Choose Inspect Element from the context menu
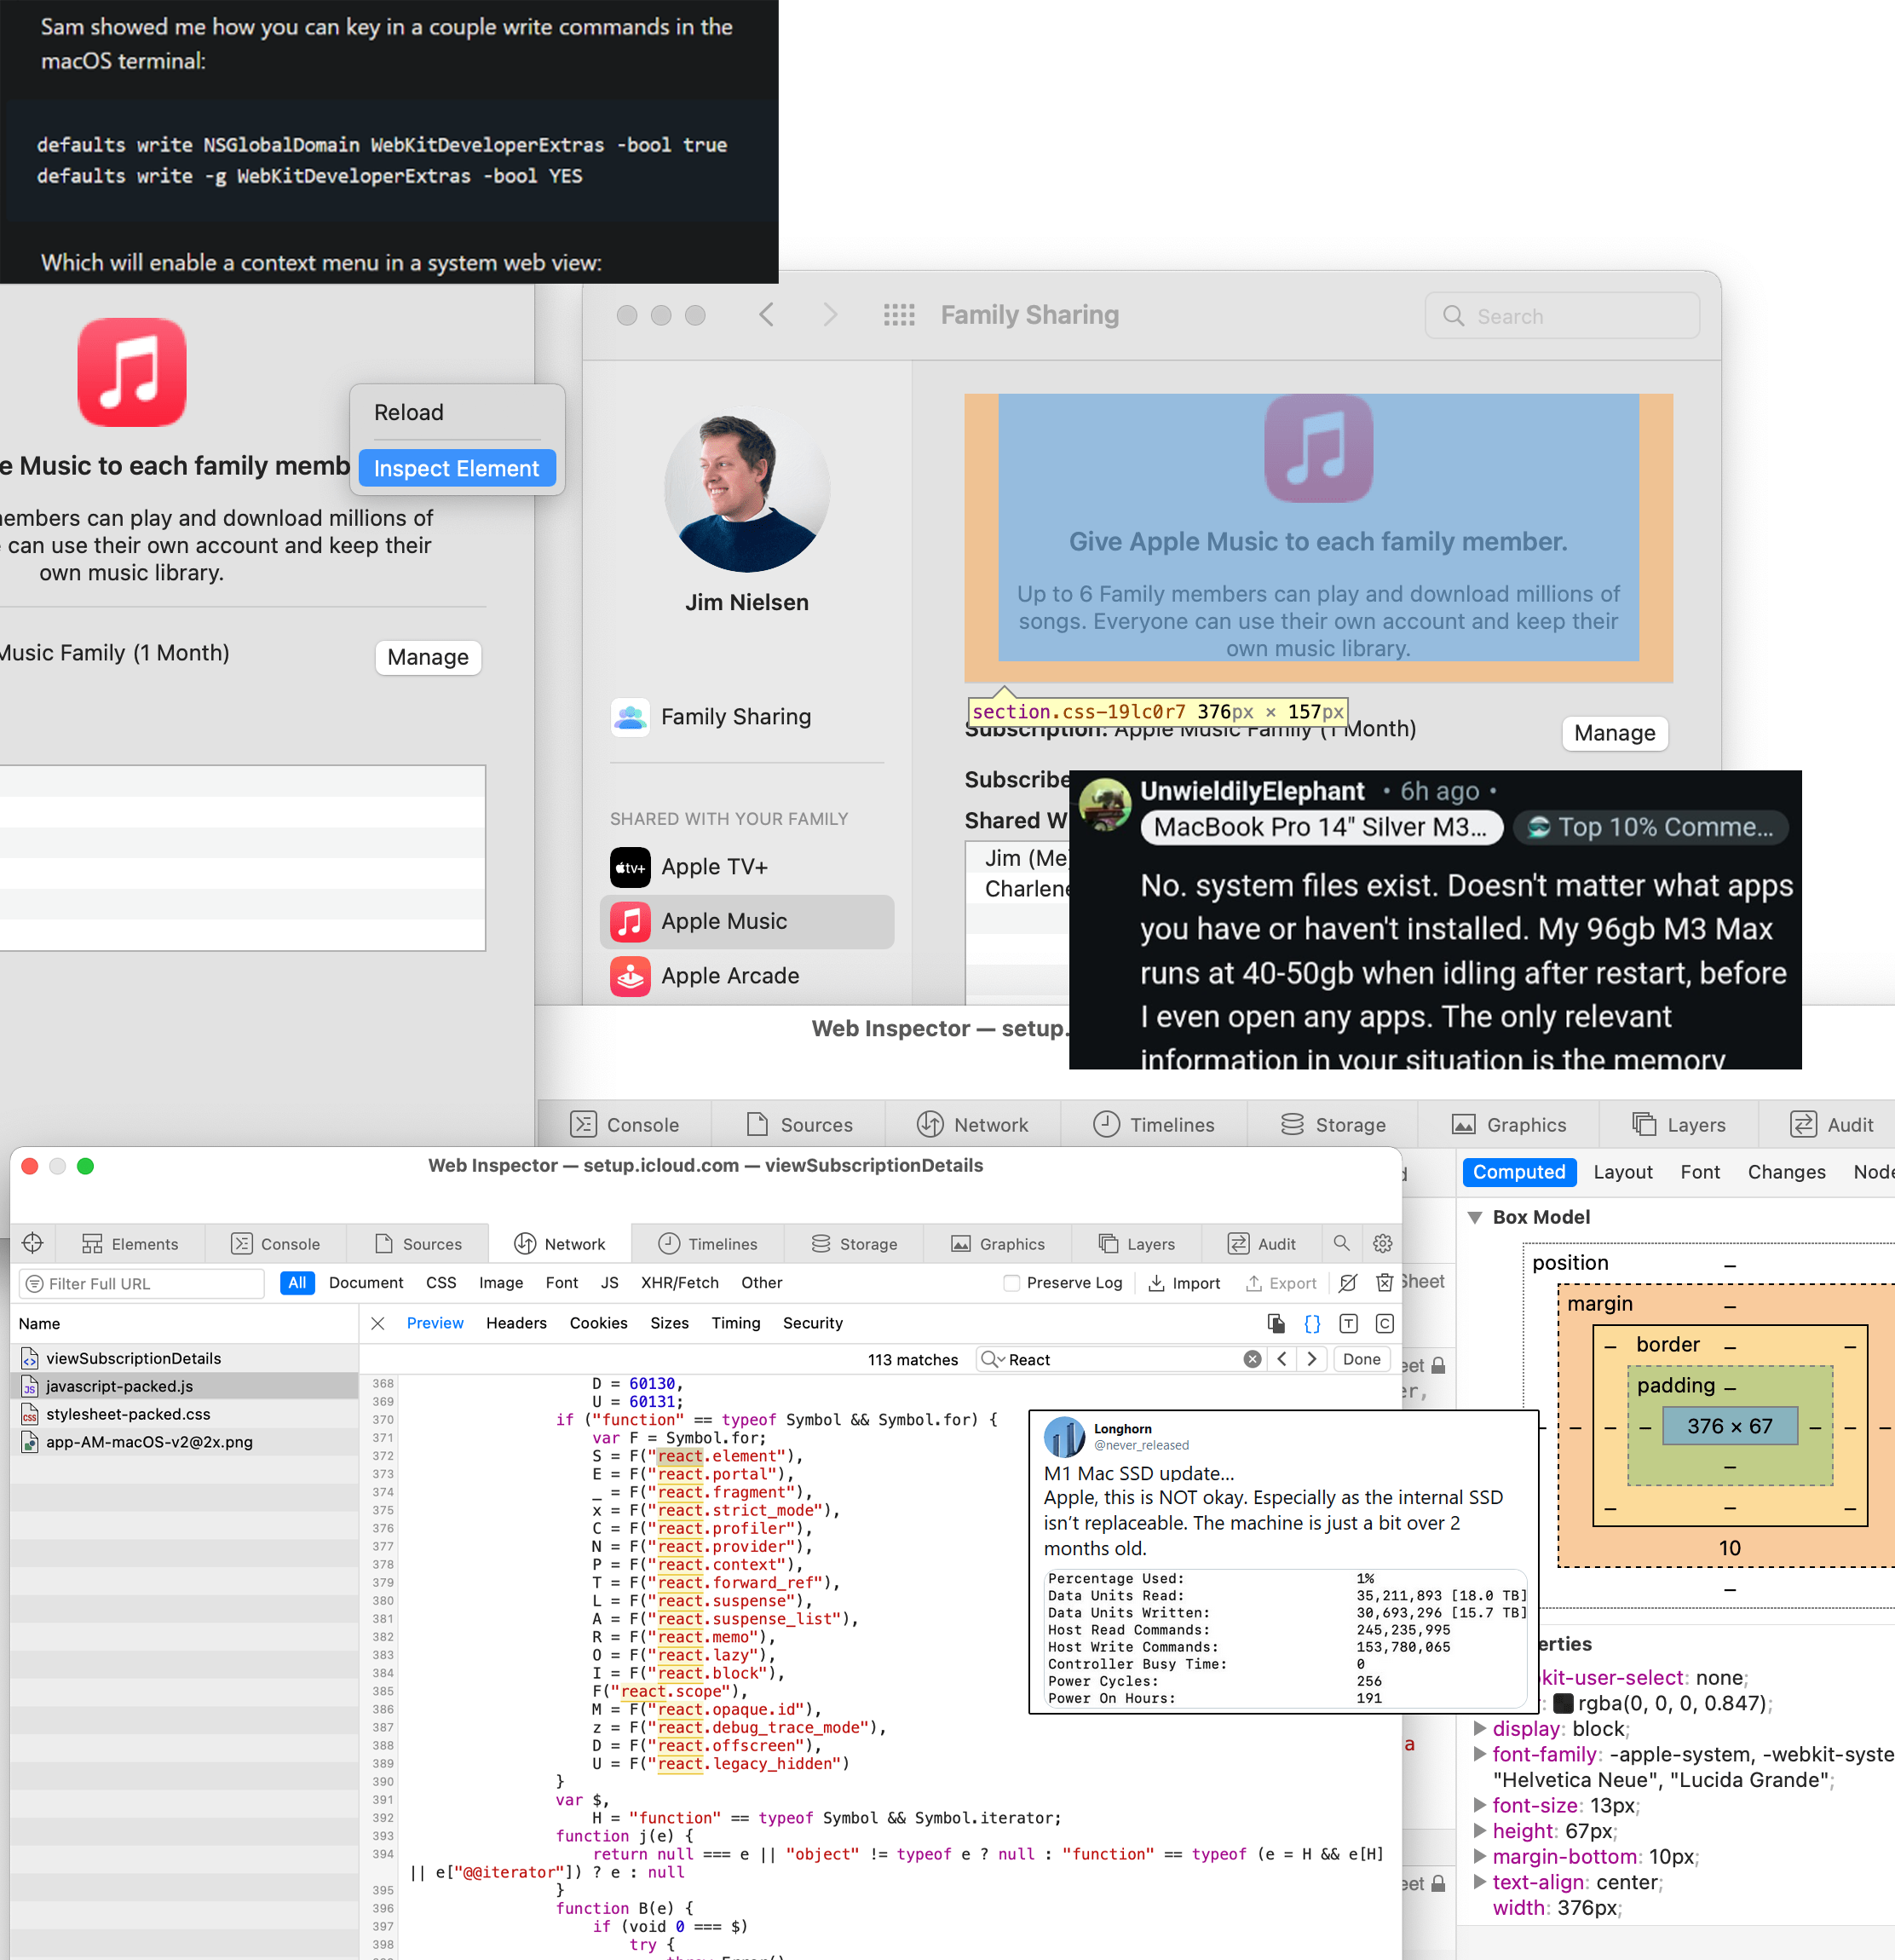1895x1960 pixels. [457, 468]
